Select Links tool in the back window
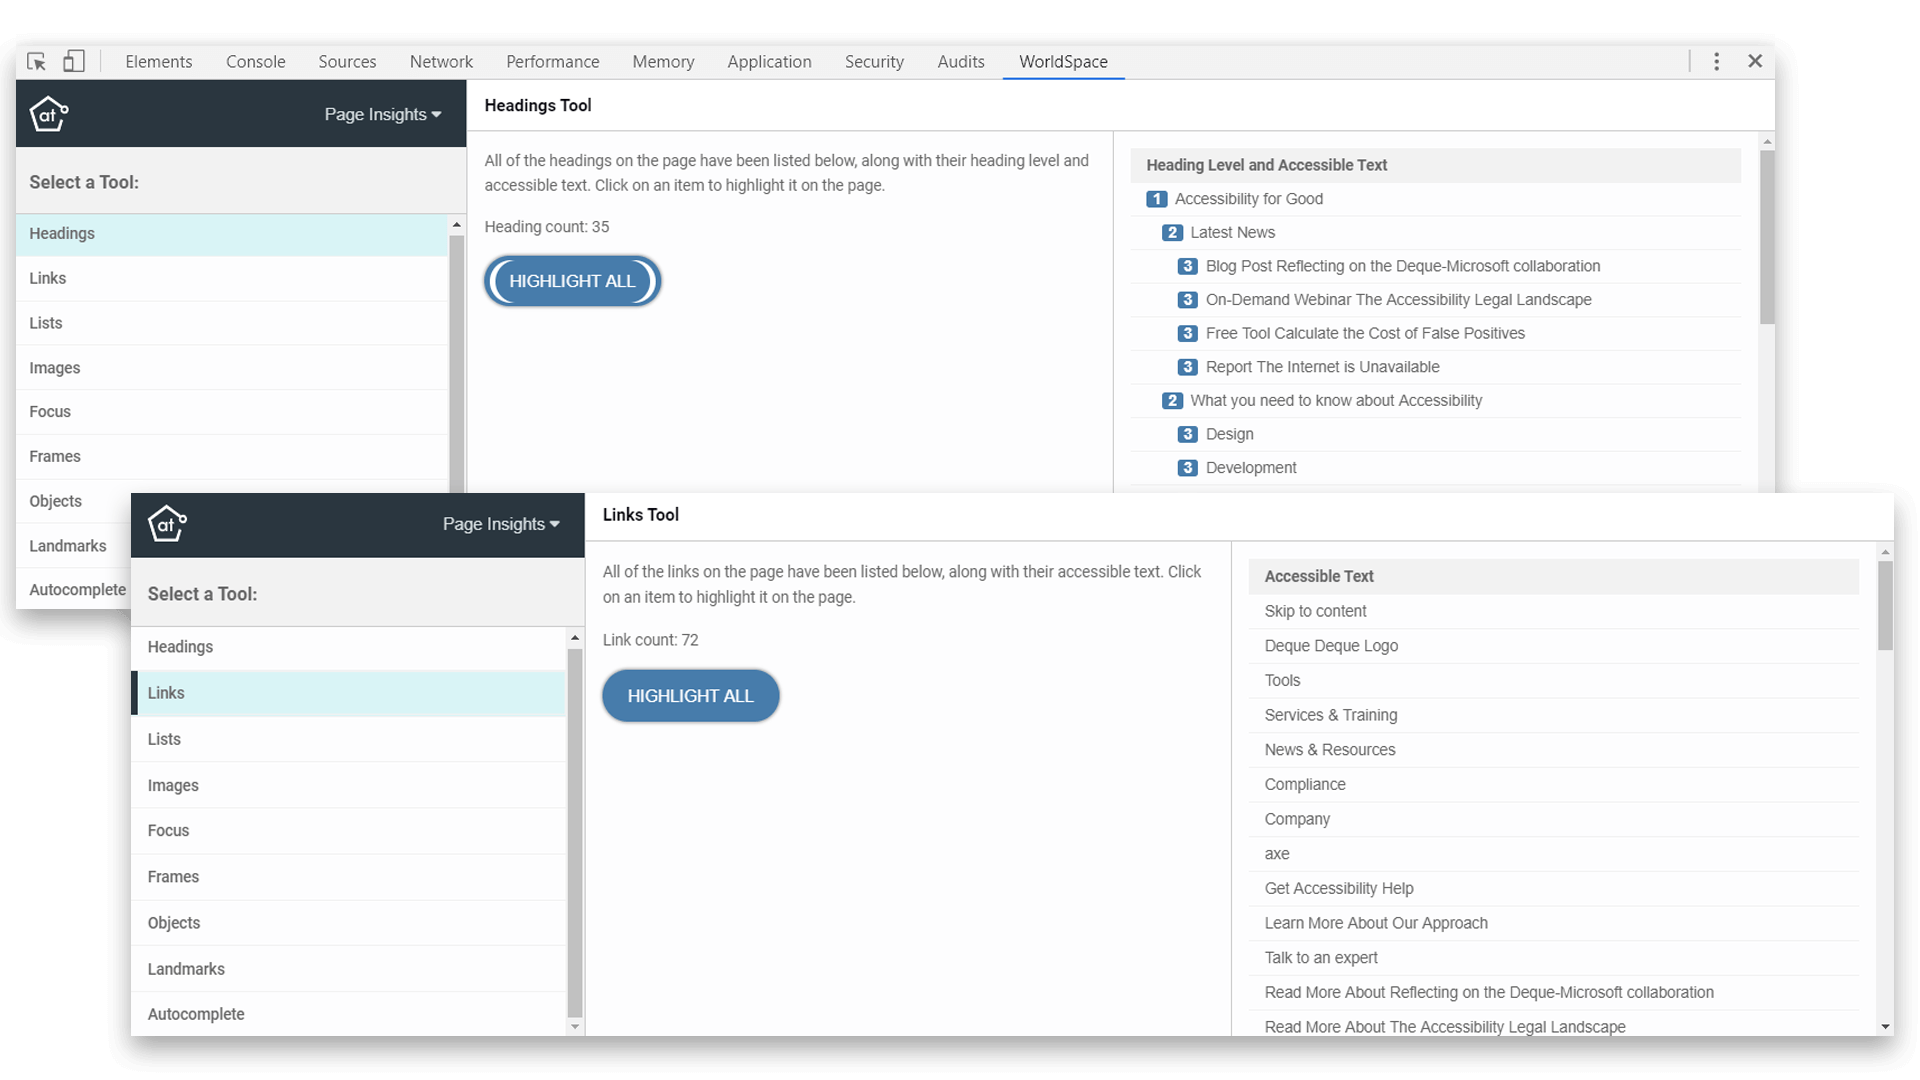 click(232, 278)
